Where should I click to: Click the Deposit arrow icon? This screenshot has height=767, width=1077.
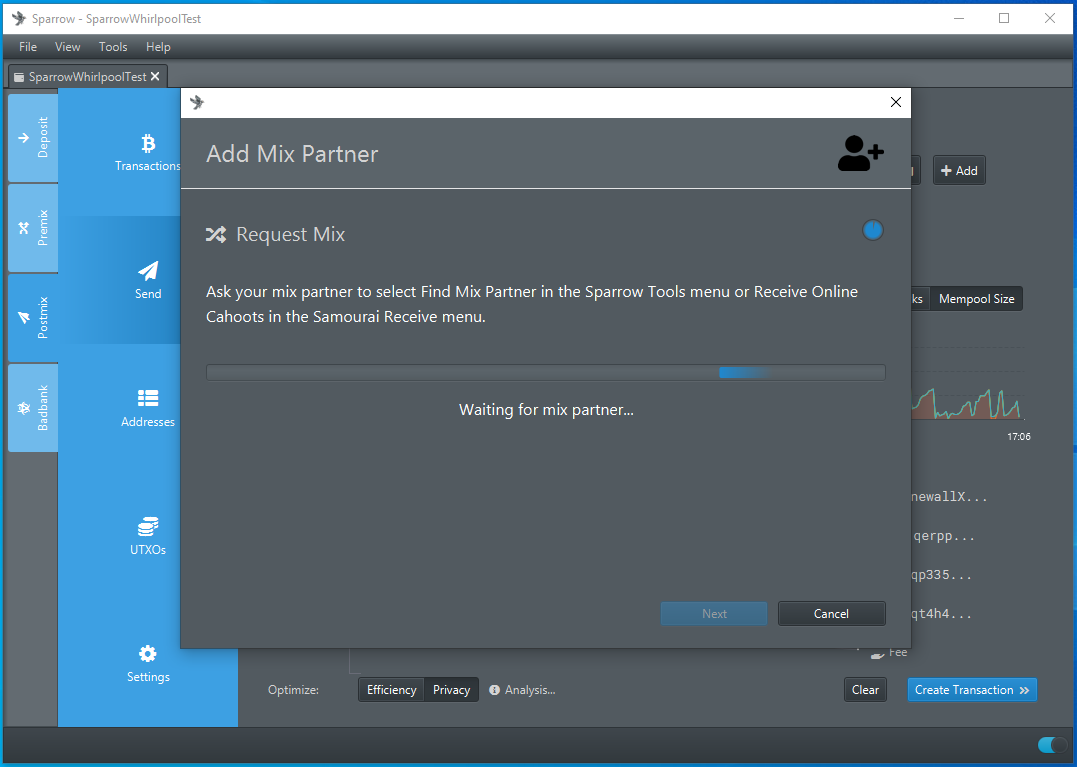pyautogui.click(x=23, y=138)
